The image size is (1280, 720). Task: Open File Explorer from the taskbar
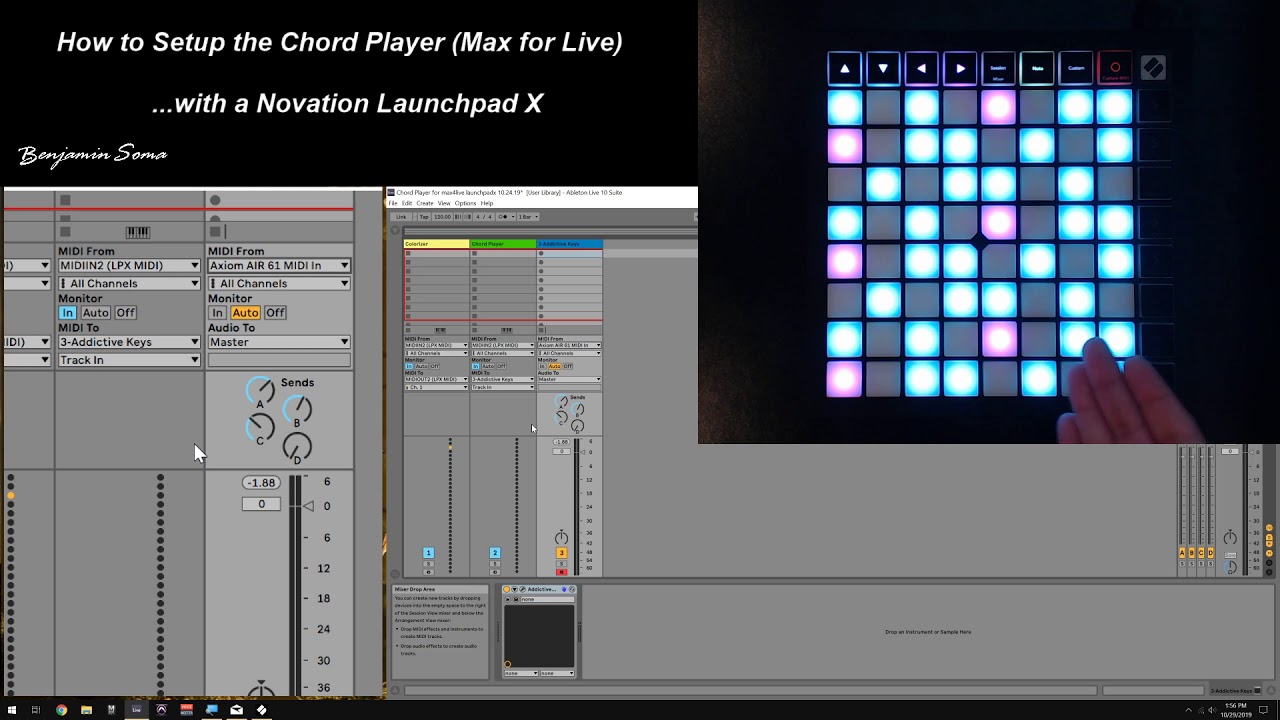(x=86, y=710)
